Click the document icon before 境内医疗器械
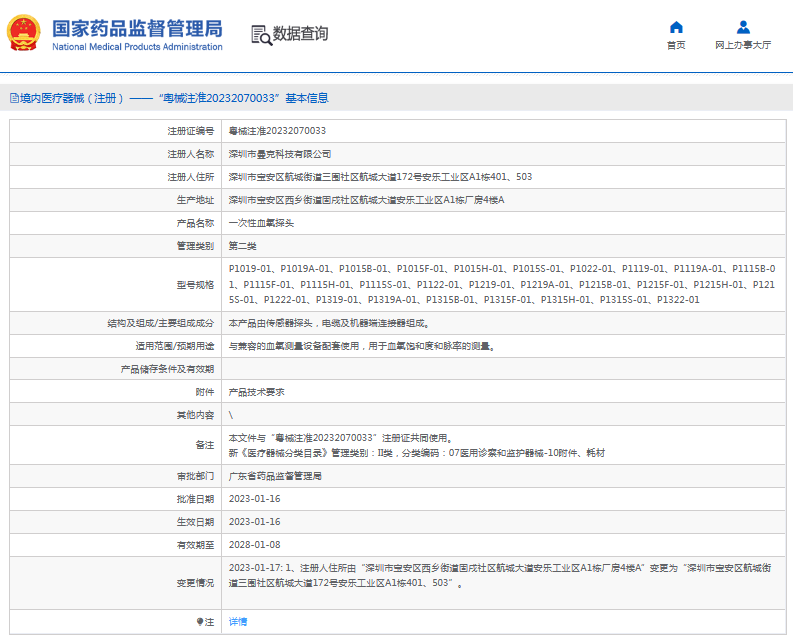The height and width of the screenshot is (640, 793). (13, 99)
